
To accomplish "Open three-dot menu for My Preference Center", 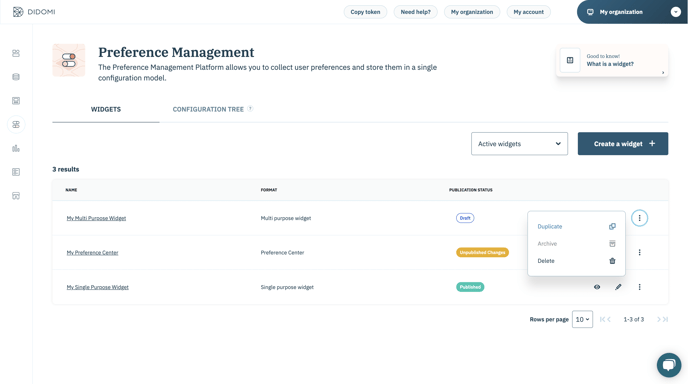I will [x=639, y=252].
